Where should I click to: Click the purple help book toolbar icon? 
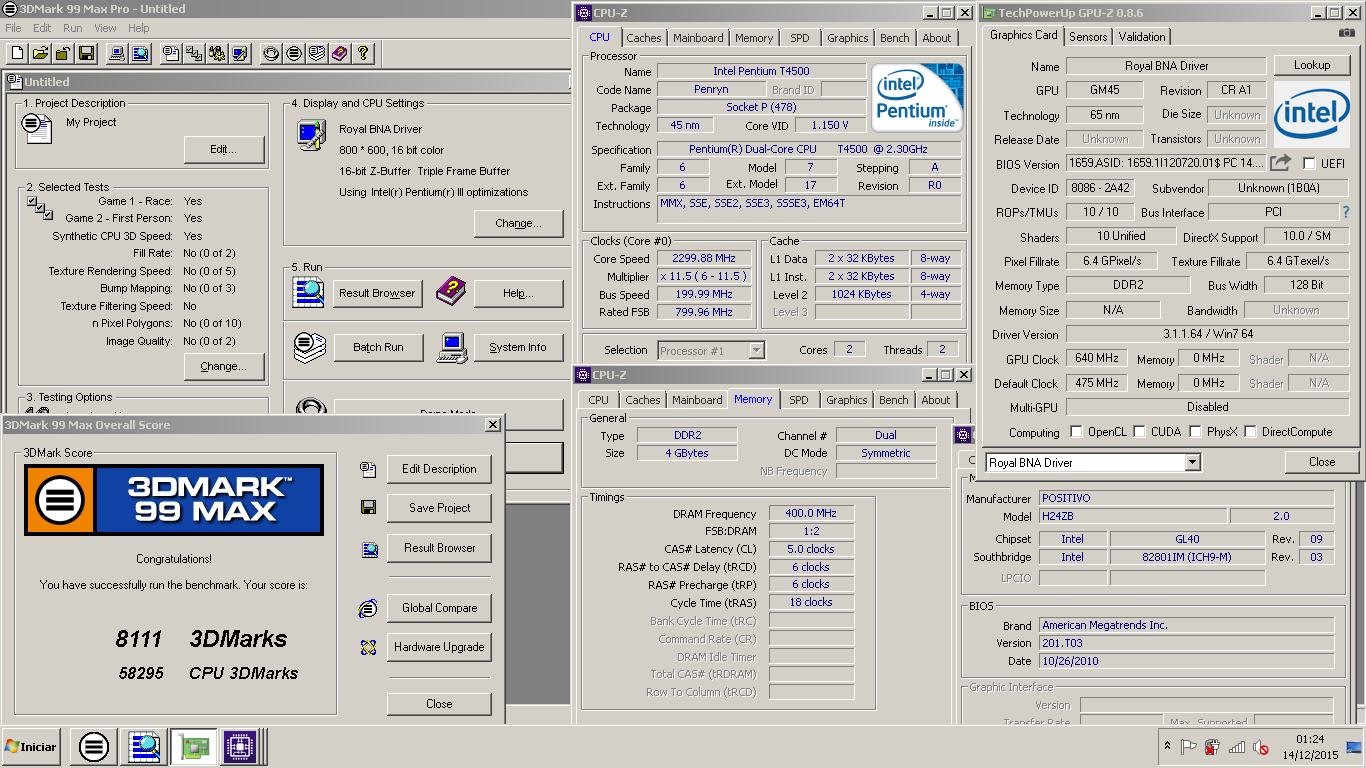click(340, 53)
